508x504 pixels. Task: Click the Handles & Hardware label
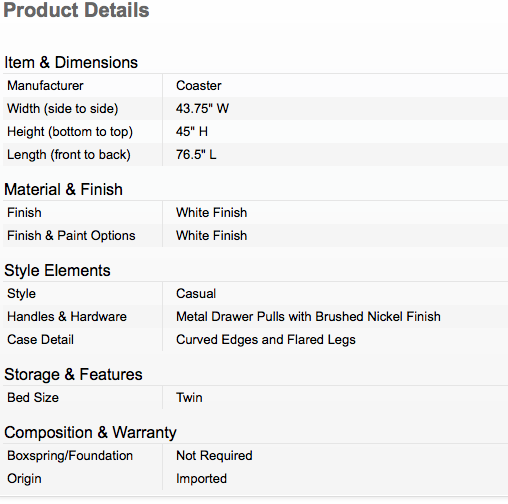(x=67, y=317)
